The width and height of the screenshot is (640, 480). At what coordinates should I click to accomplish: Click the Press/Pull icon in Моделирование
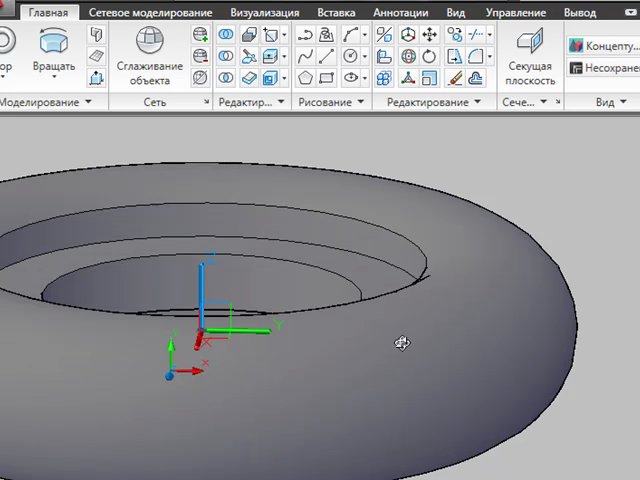96,78
